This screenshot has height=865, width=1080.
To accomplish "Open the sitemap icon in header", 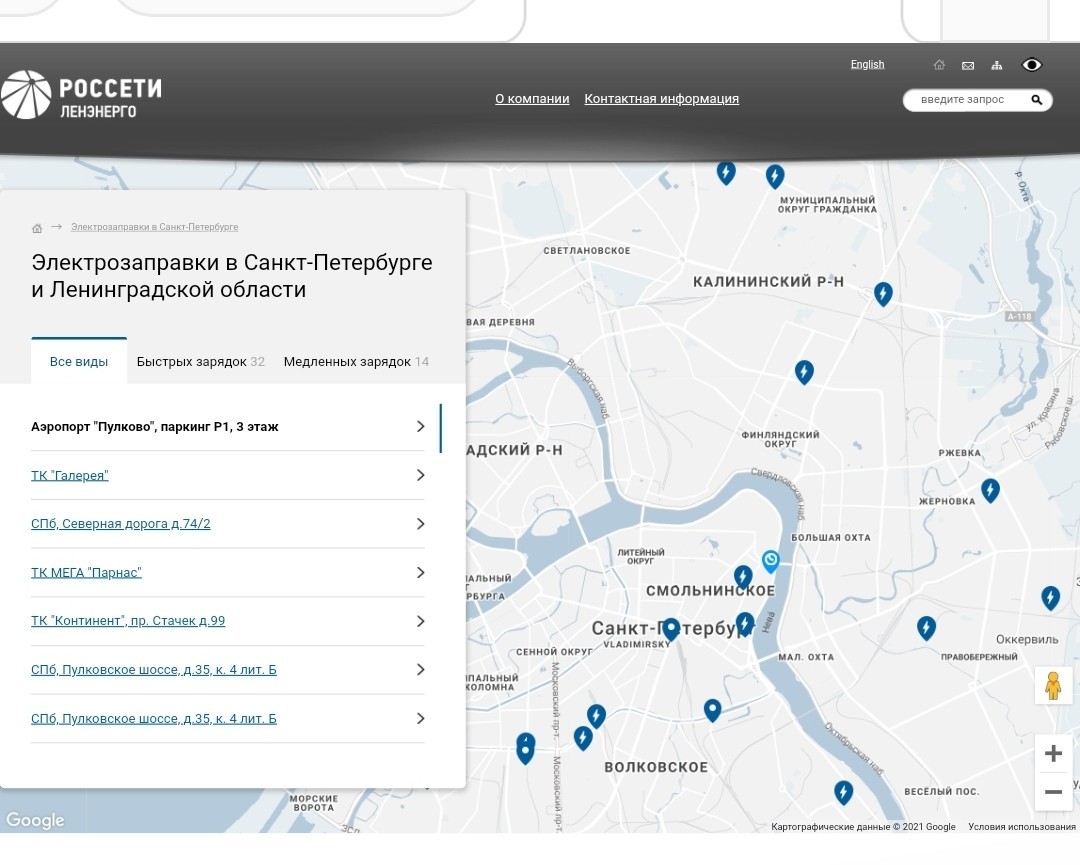I will coord(996,65).
